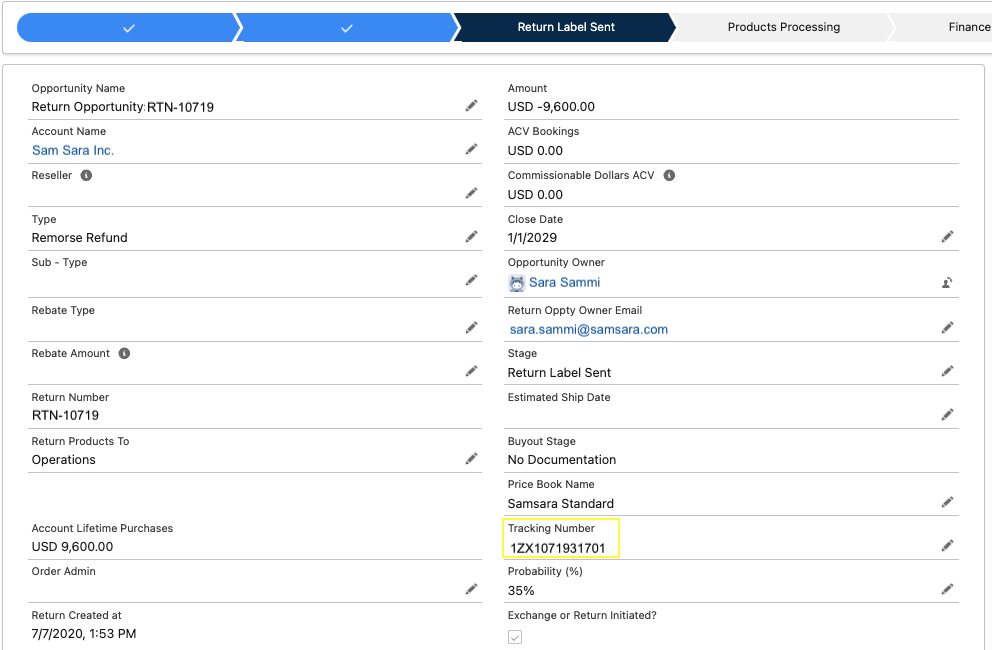Click the sara.sammi@samsara.com email link

pos(588,329)
